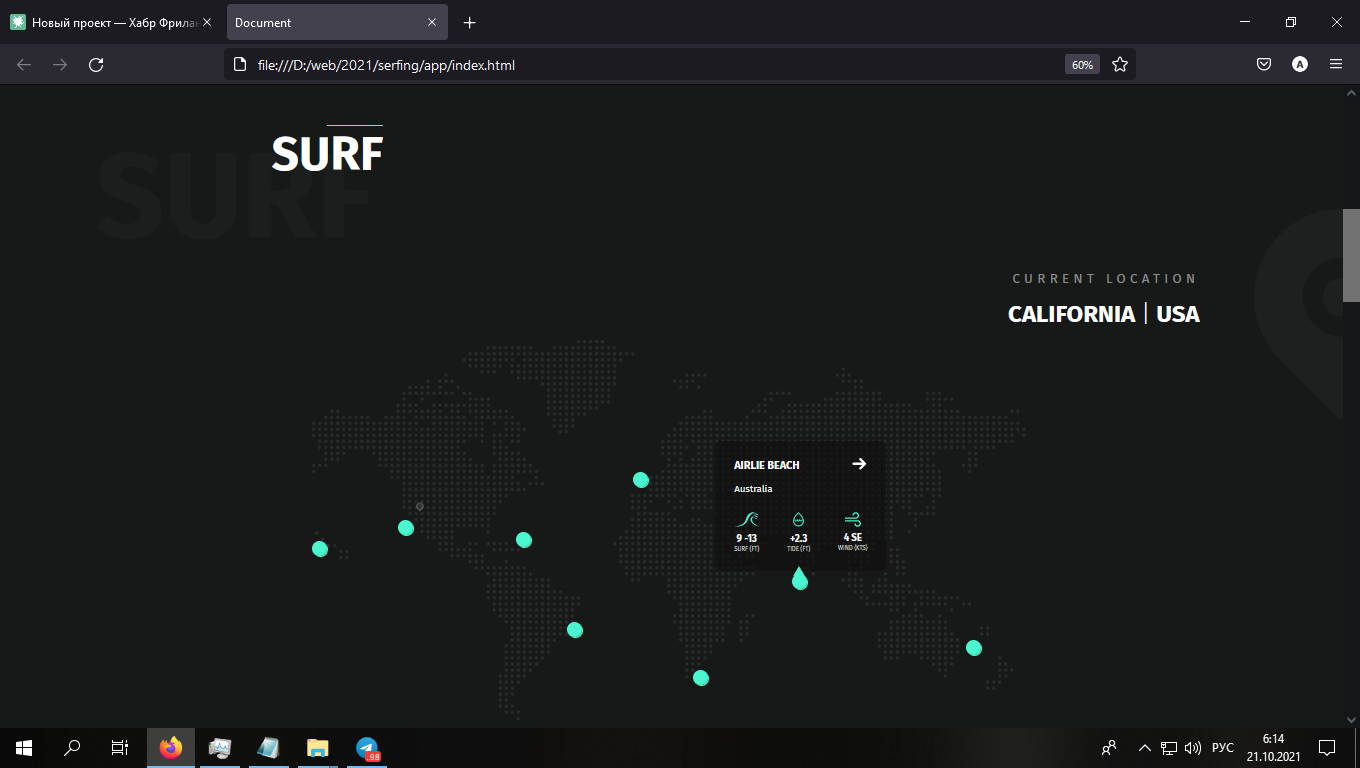Click the 9 -13 surf value
Screen dimensions: 1360x768
click(x=747, y=538)
